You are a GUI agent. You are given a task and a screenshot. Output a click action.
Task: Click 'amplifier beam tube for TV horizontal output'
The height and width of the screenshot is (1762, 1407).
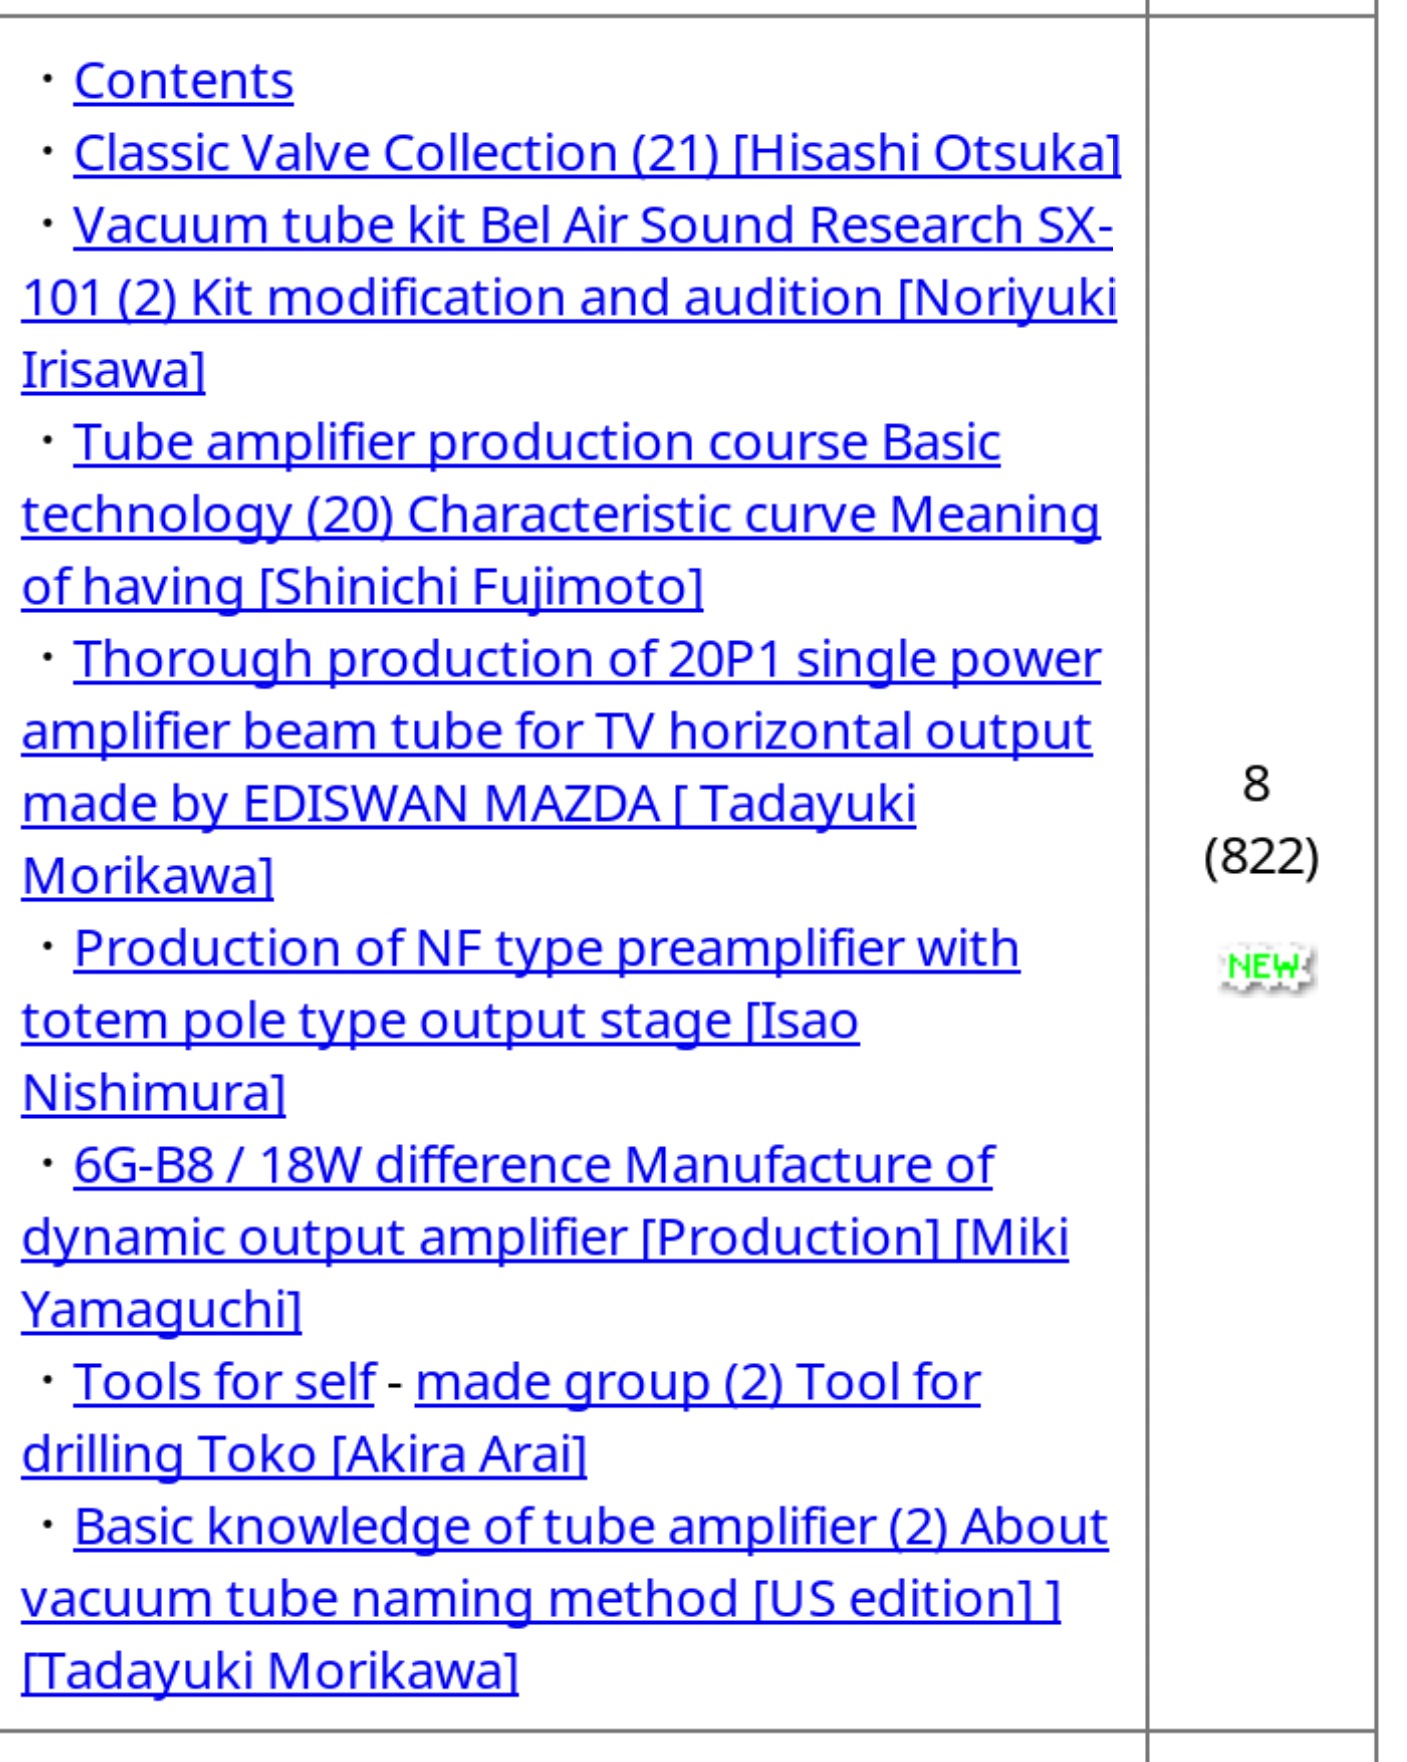tap(557, 731)
